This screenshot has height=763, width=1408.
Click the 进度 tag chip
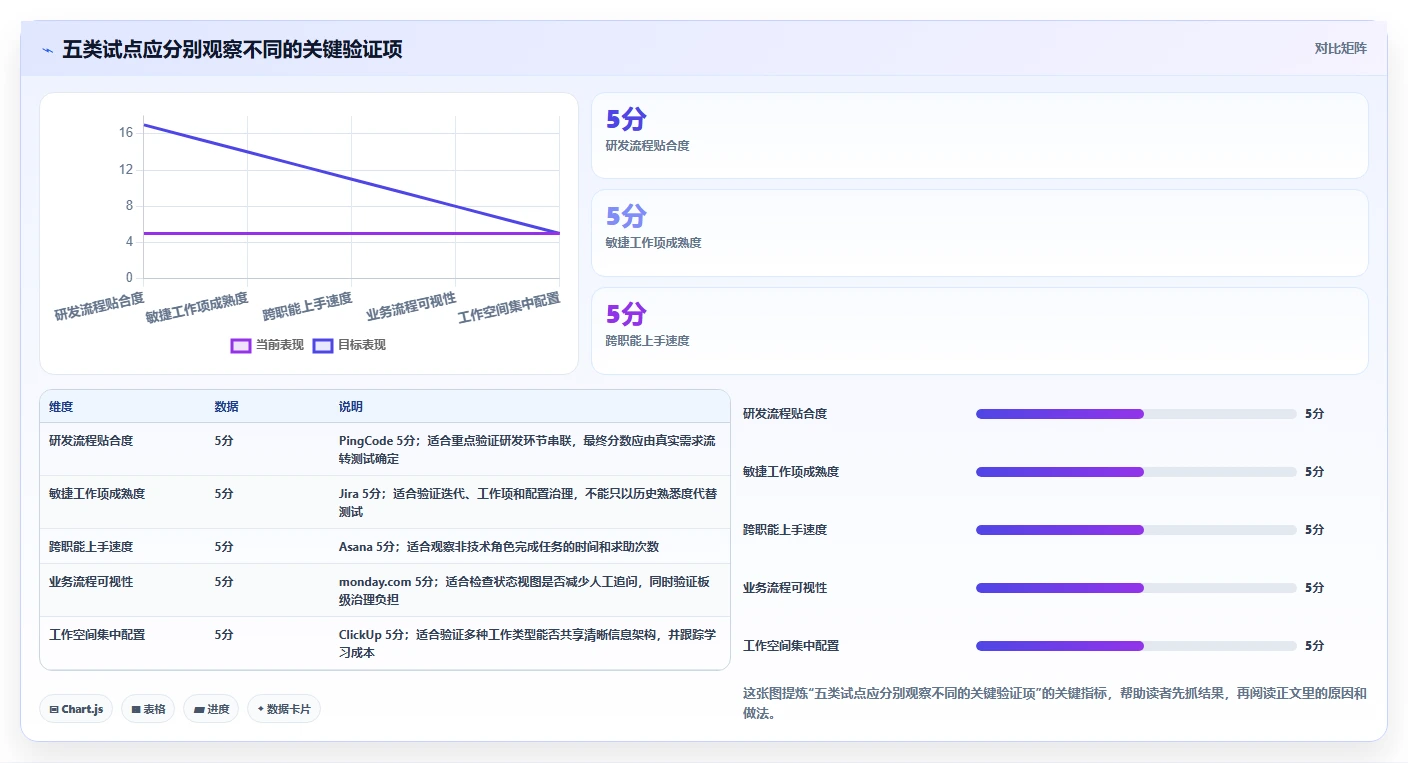pos(211,709)
